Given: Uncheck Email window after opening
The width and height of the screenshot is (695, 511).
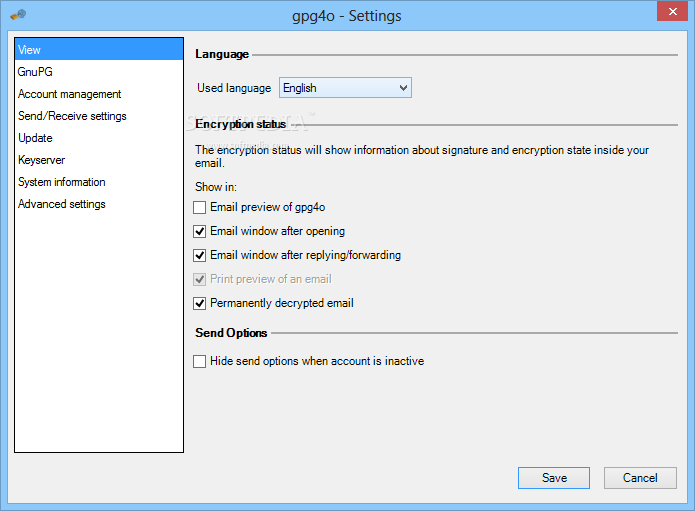Looking at the screenshot, I should (199, 231).
